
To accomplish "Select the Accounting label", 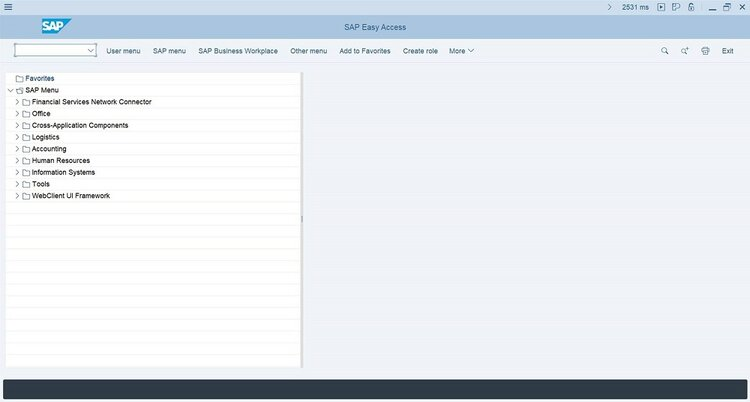I will (49, 148).
